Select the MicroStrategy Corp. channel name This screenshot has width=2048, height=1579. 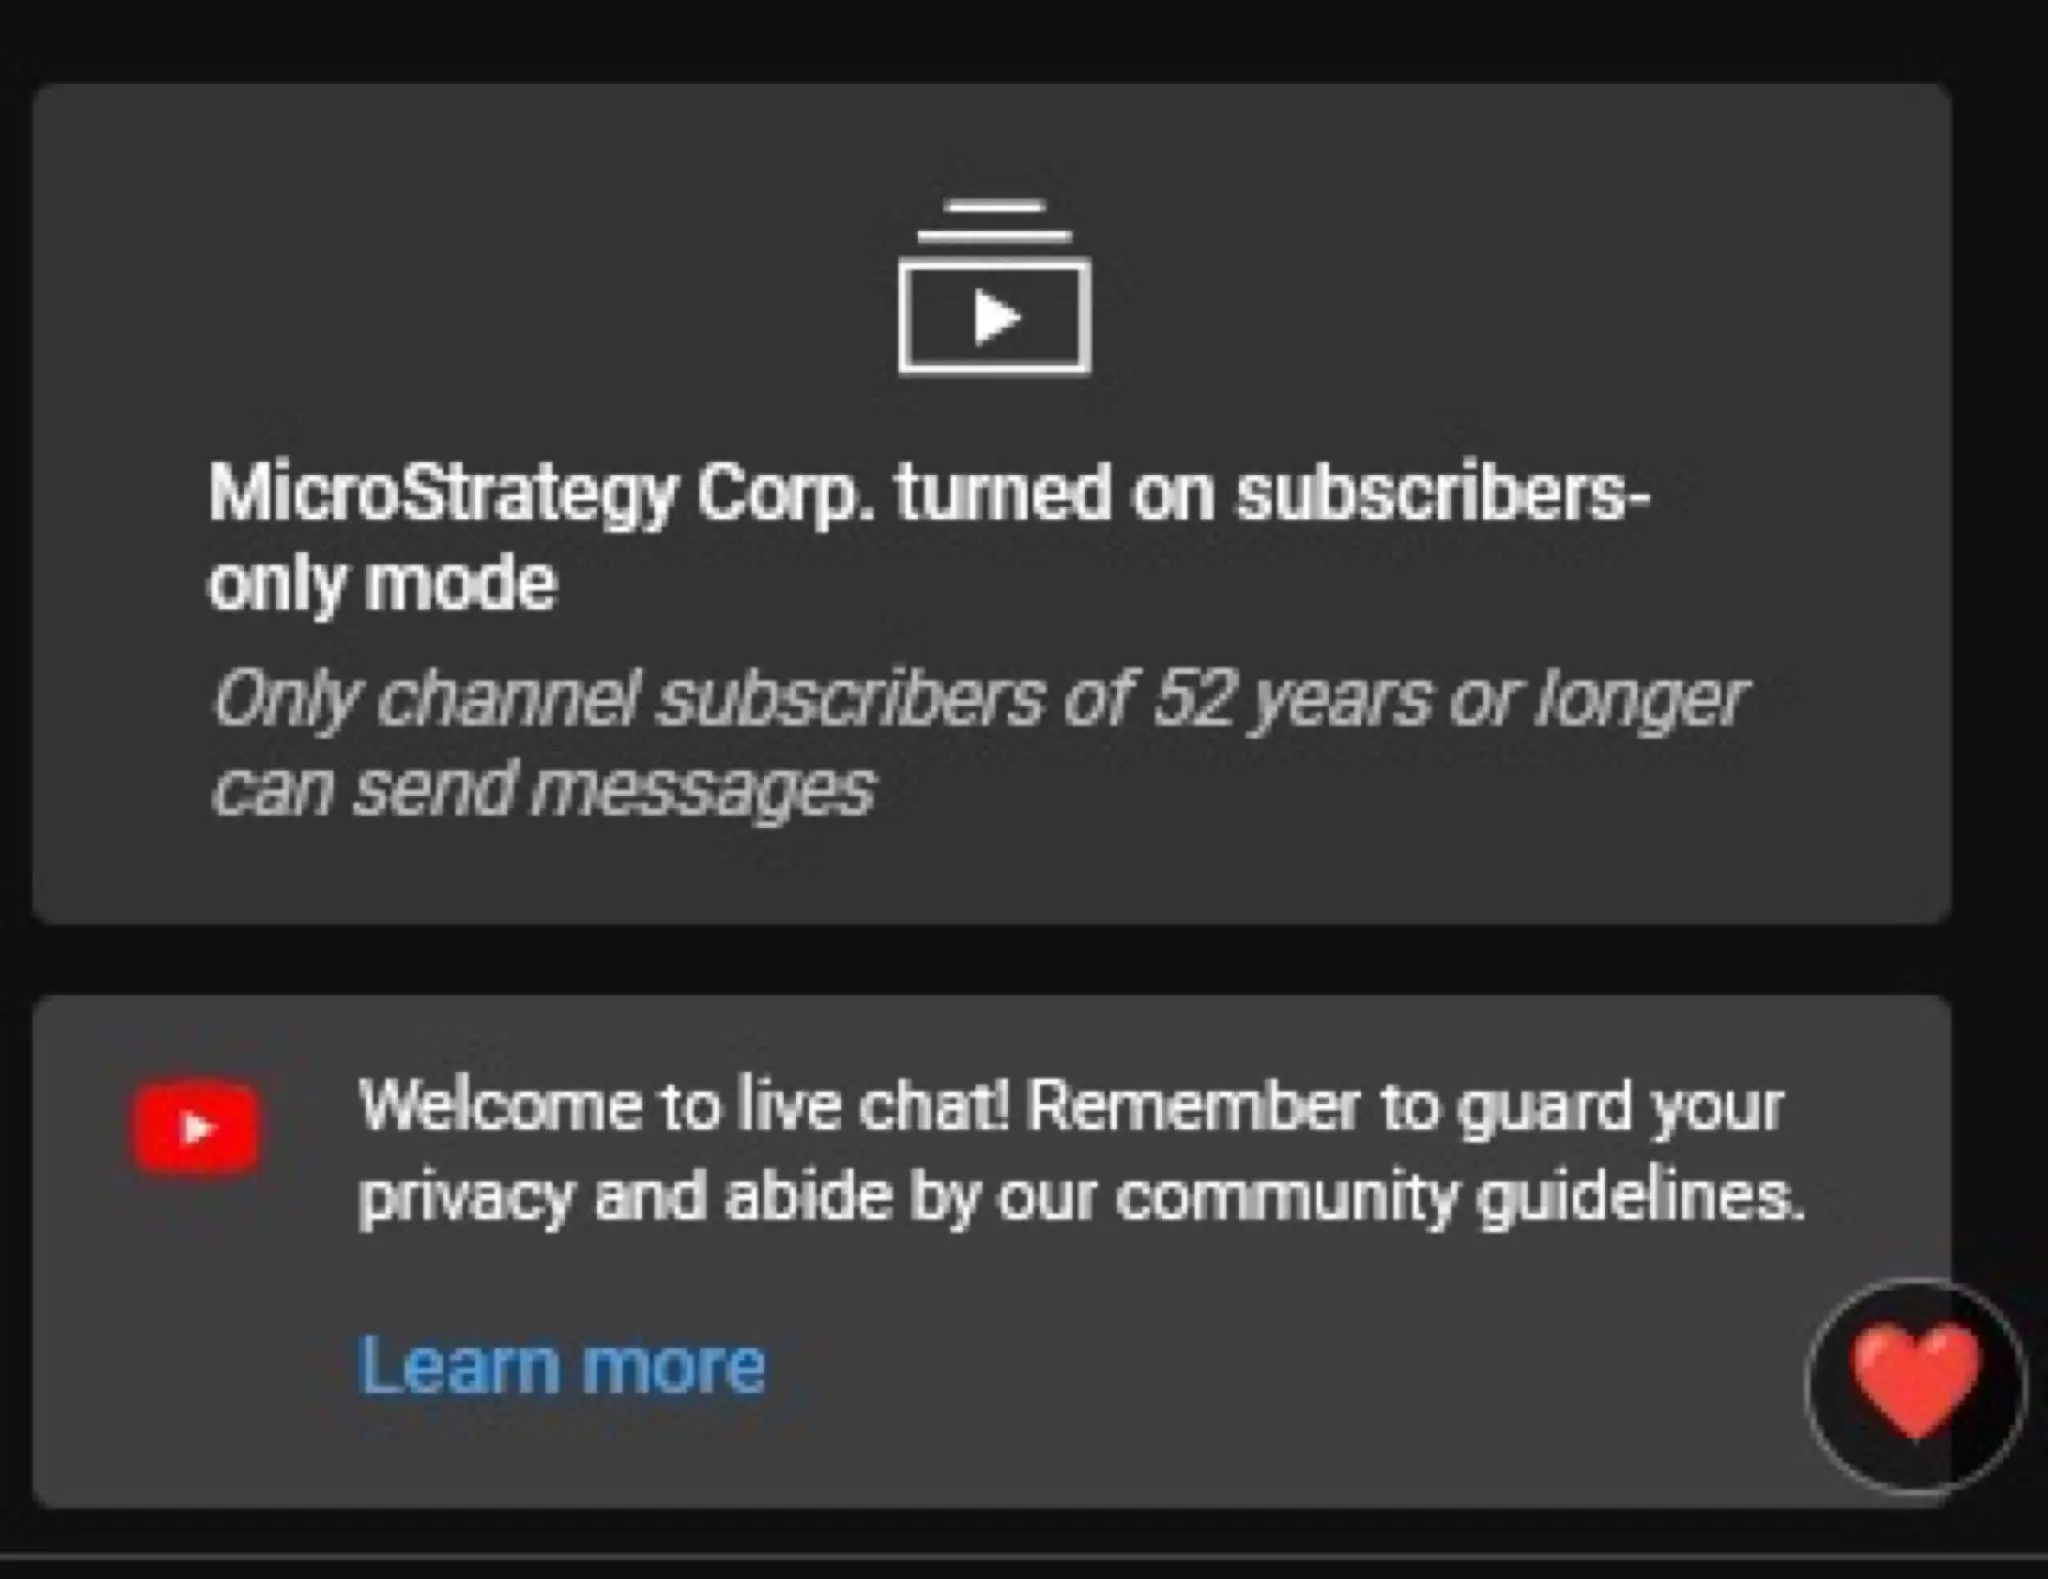click(x=541, y=496)
